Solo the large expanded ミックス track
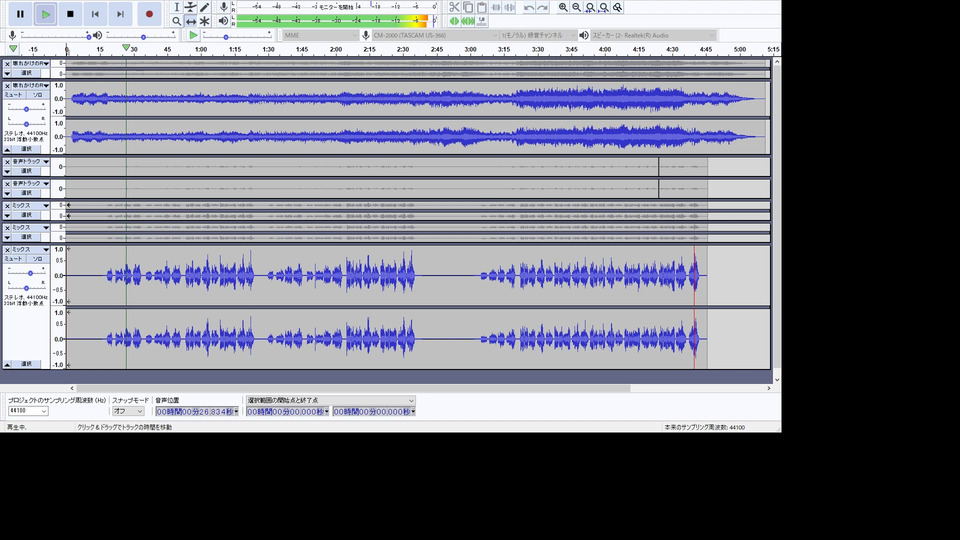The width and height of the screenshot is (960, 540). (x=38, y=259)
